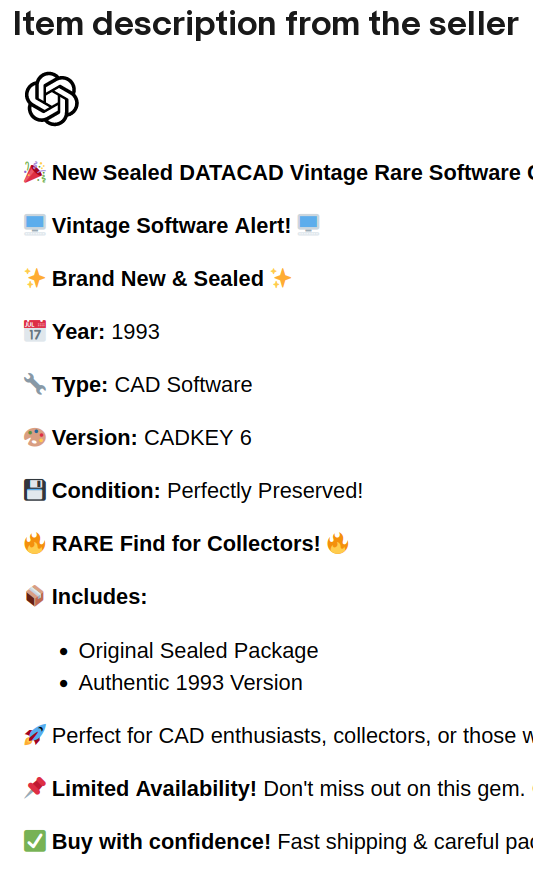Click the floppy disk emoji next to Condition
Screen dimensions: 533x881
point(35,490)
